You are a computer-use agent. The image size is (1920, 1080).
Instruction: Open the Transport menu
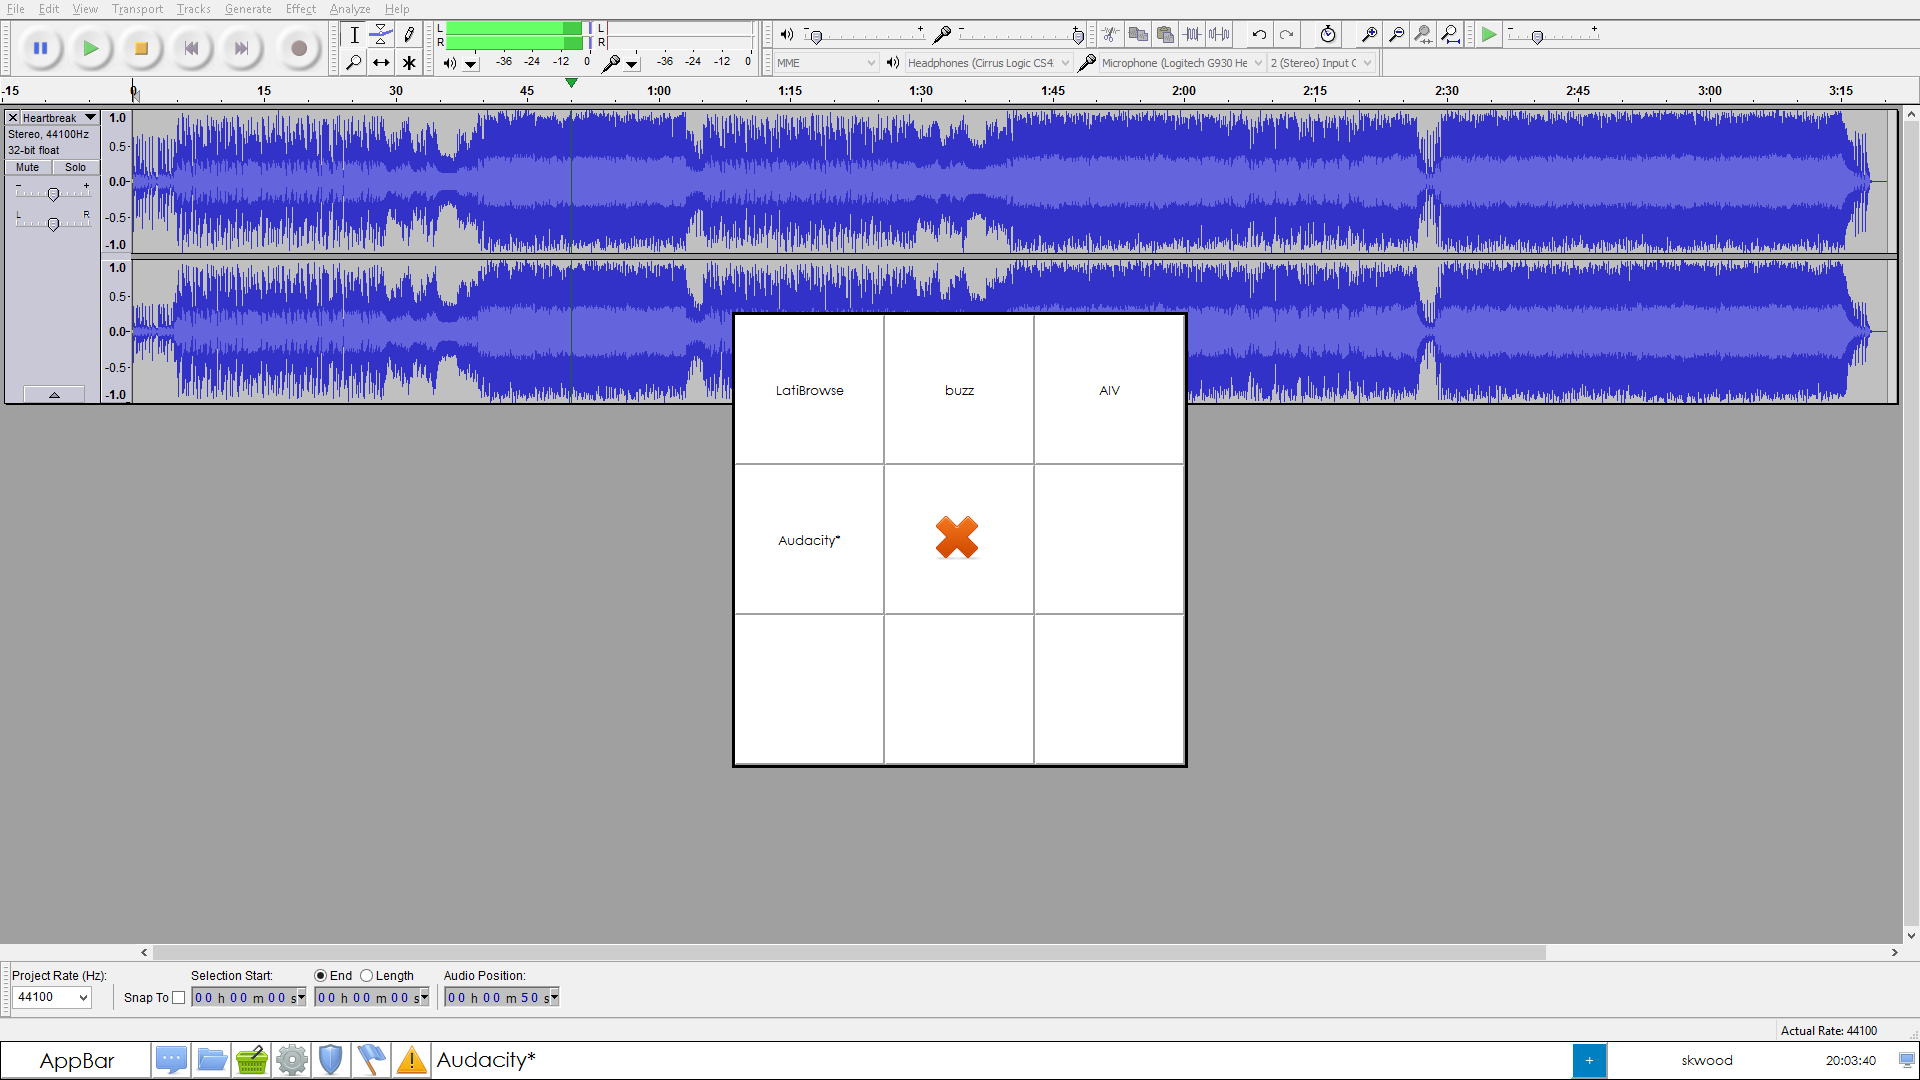(x=137, y=9)
